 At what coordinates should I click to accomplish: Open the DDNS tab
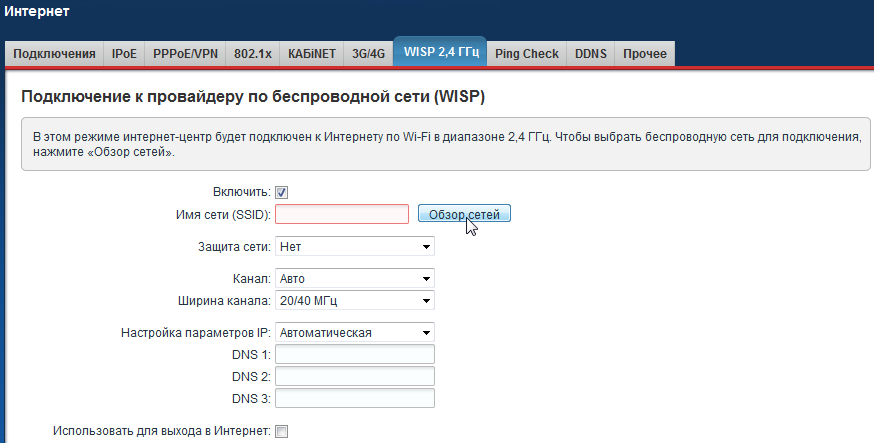[590, 53]
